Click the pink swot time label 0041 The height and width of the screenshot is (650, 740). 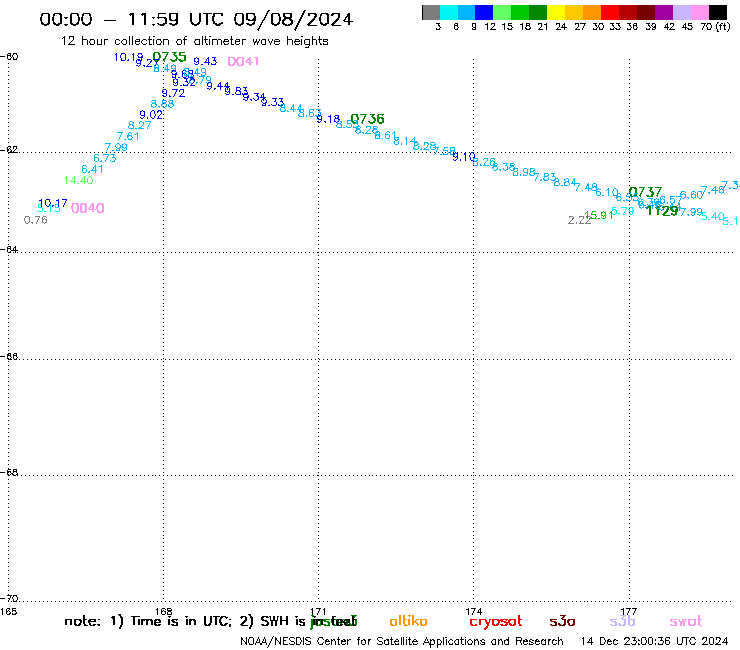click(x=243, y=61)
